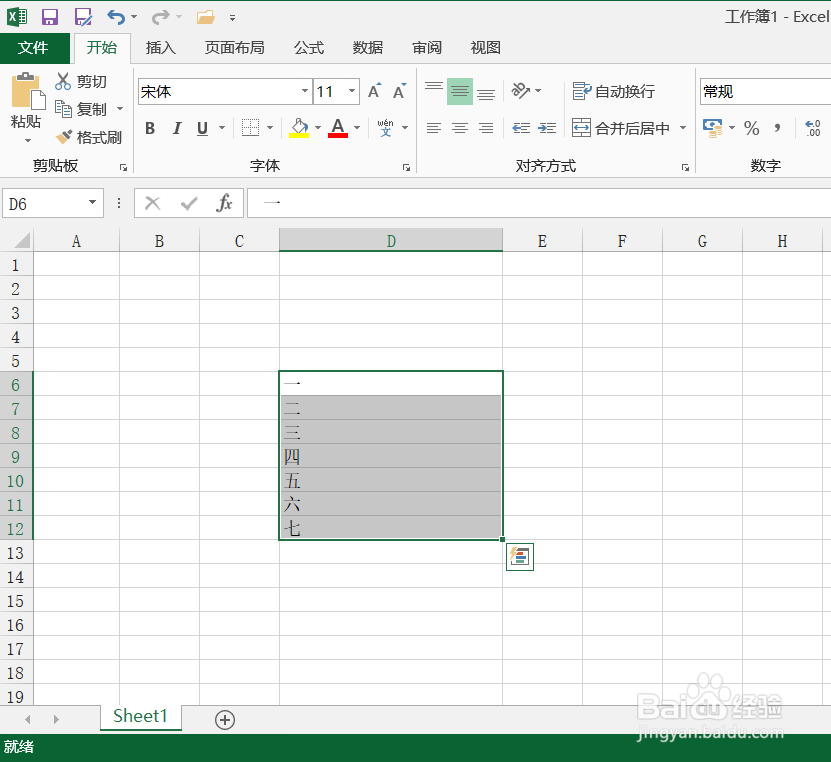Click the Open folder icon in quick access toolbar

pyautogui.click(x=205, y=17)
